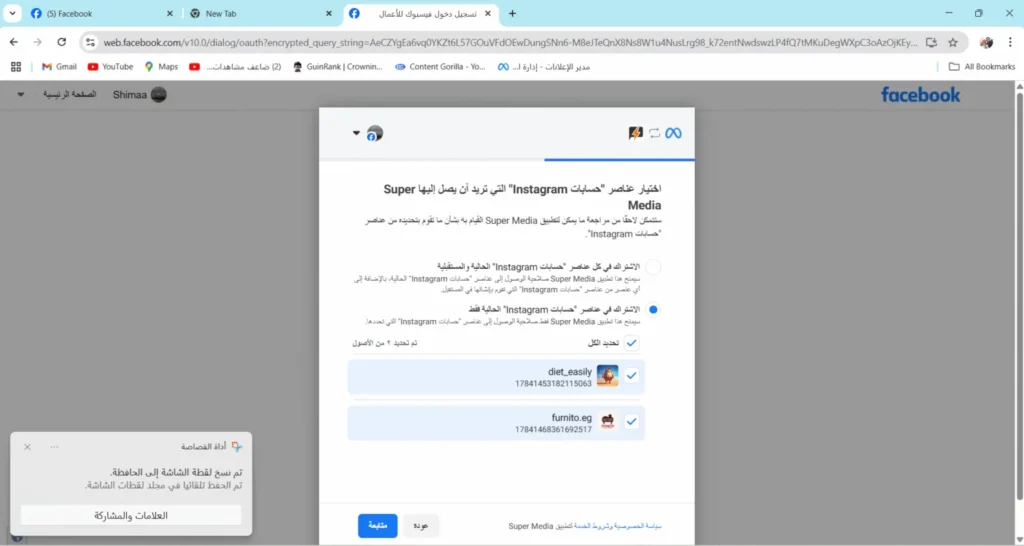Open the ضاعف مشاهدات YouTube bookmark
The width and height of the screenshot is (1024, 546).
(235, 67)
